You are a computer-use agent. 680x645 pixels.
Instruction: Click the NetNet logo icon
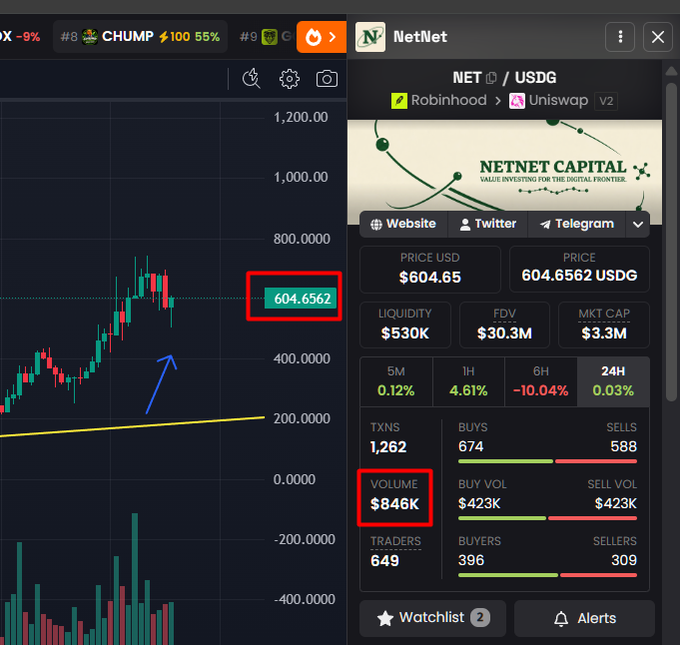370,37
